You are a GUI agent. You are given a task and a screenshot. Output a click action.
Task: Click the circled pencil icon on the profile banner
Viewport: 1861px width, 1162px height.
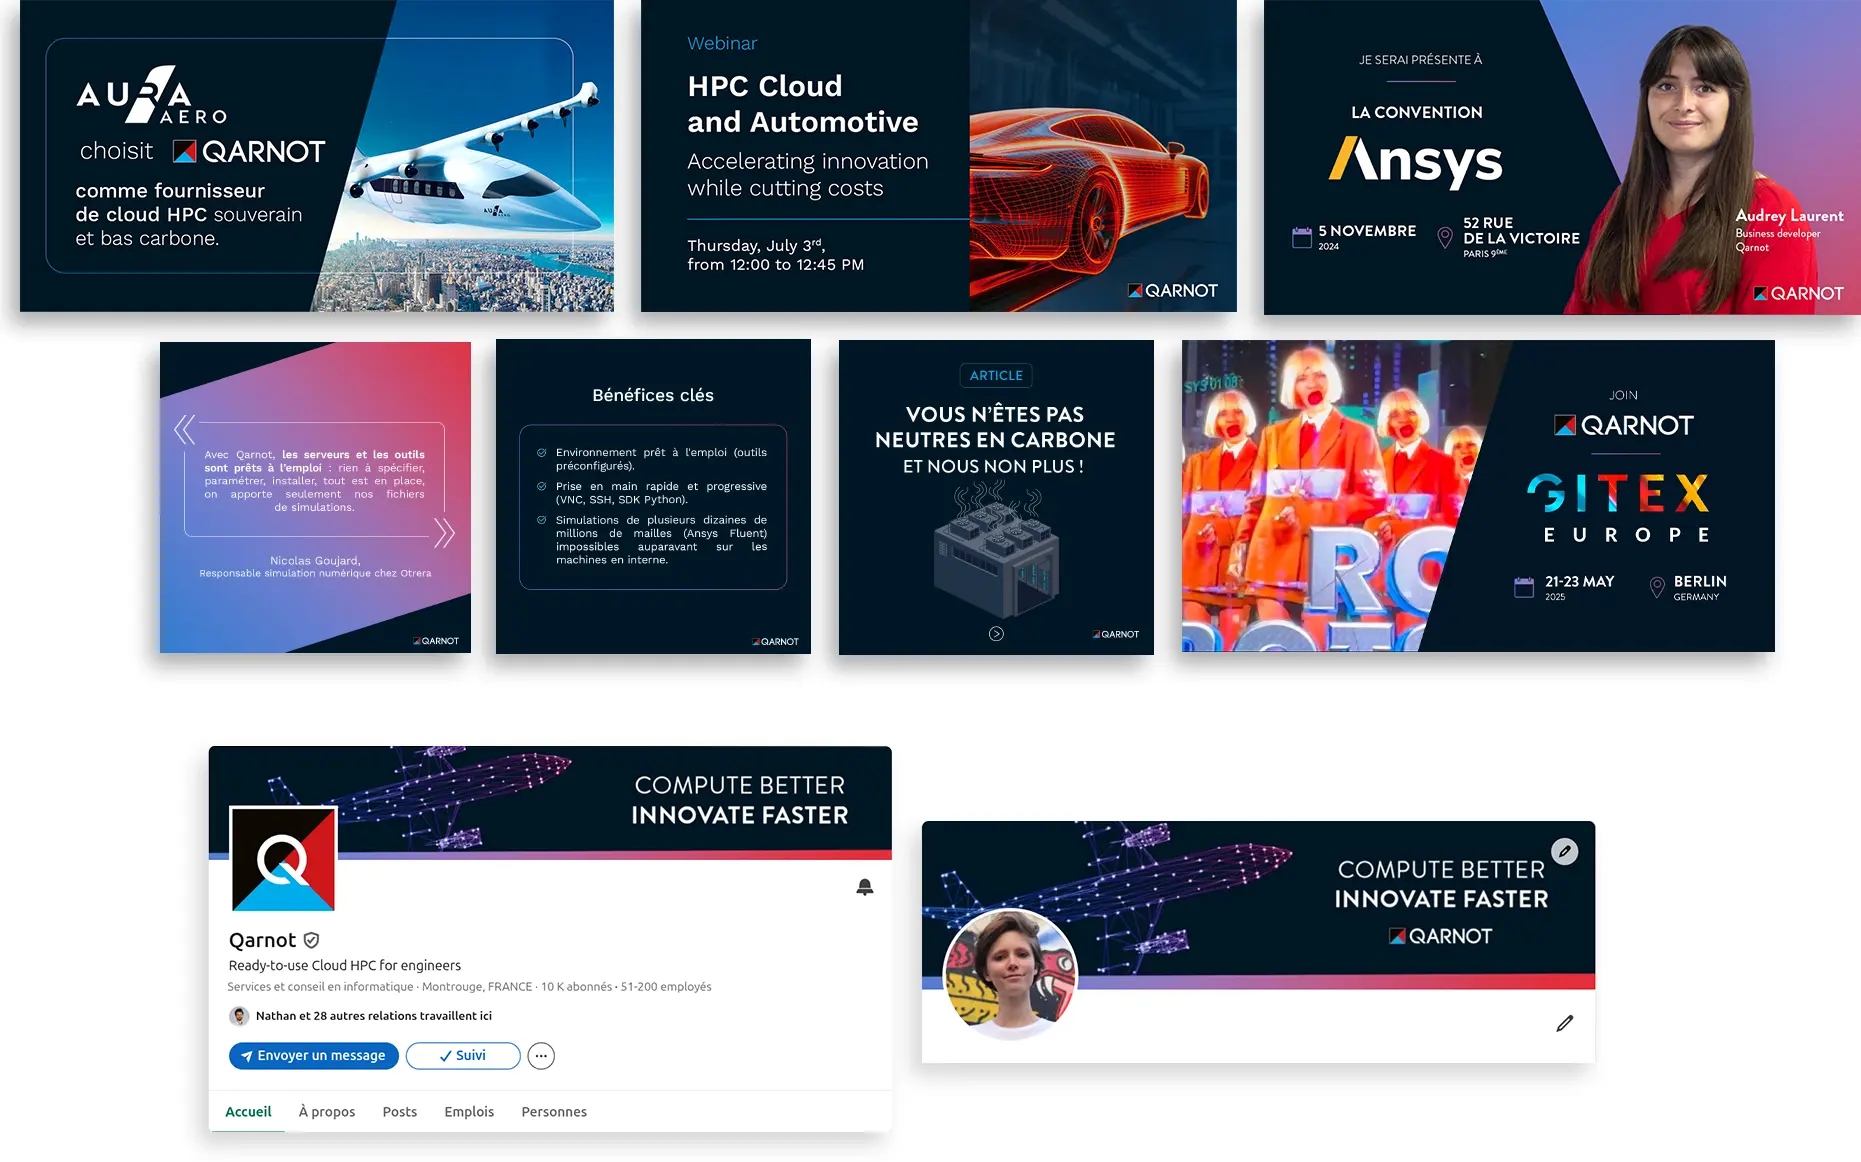tap(1565, 851)
